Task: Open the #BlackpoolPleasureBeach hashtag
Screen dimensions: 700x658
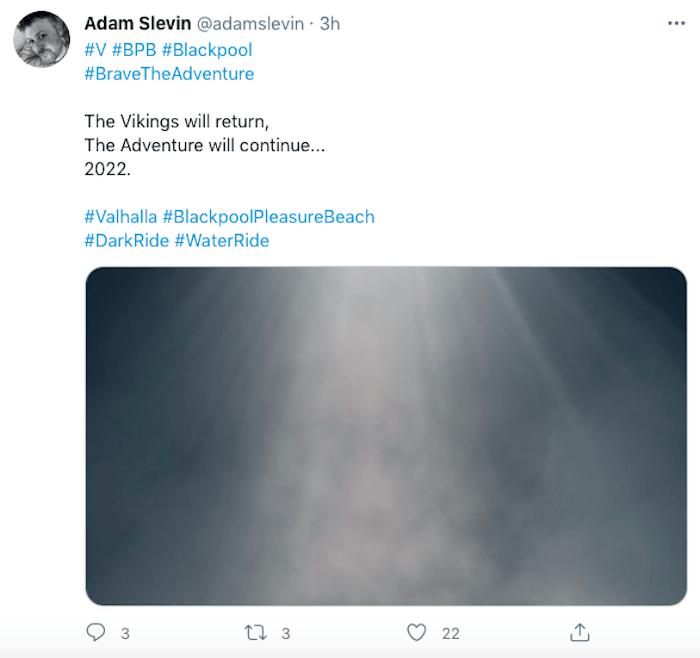Action: pos(268,217)
